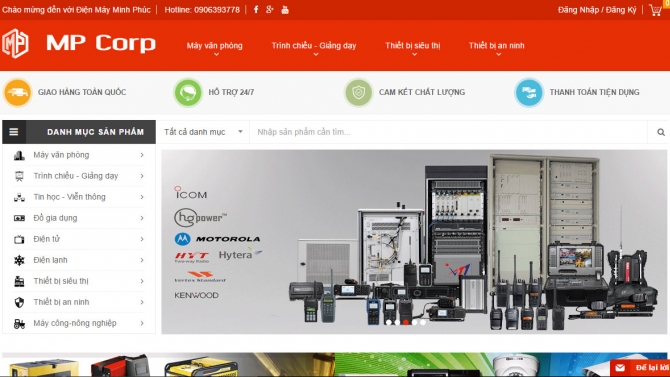The image size is (670, 377).
Task: Open Thiết bị siêu thị top menu
Action: click(412, 46)
